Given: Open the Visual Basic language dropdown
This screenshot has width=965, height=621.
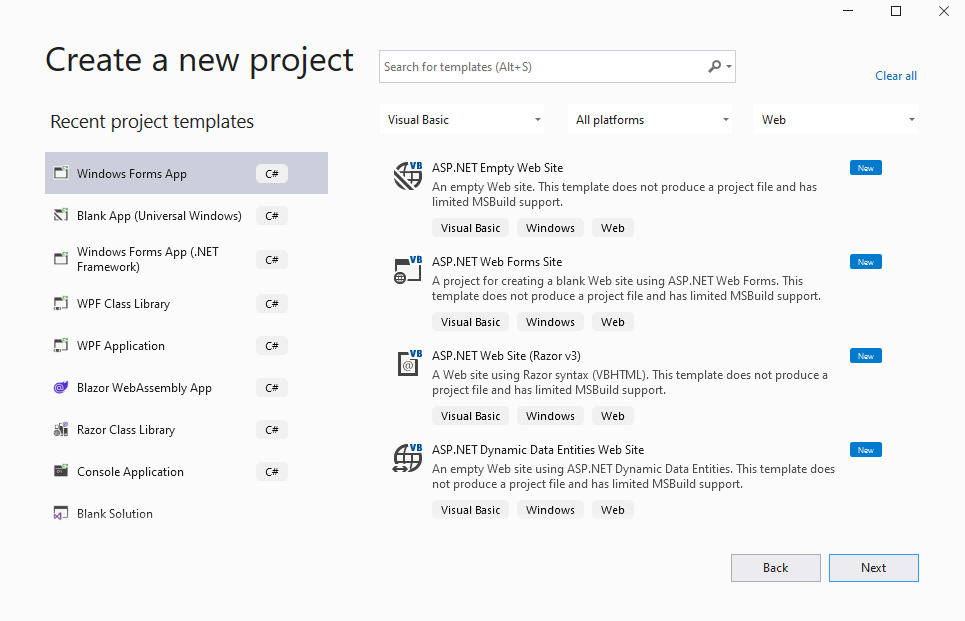Looking at the screenshot, I should click(462, 119).
